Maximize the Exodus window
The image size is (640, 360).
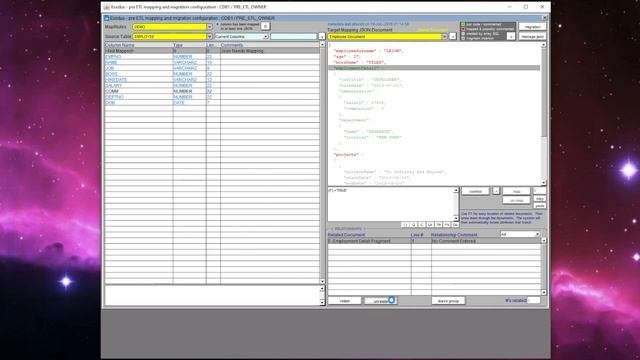click(526, 7)
